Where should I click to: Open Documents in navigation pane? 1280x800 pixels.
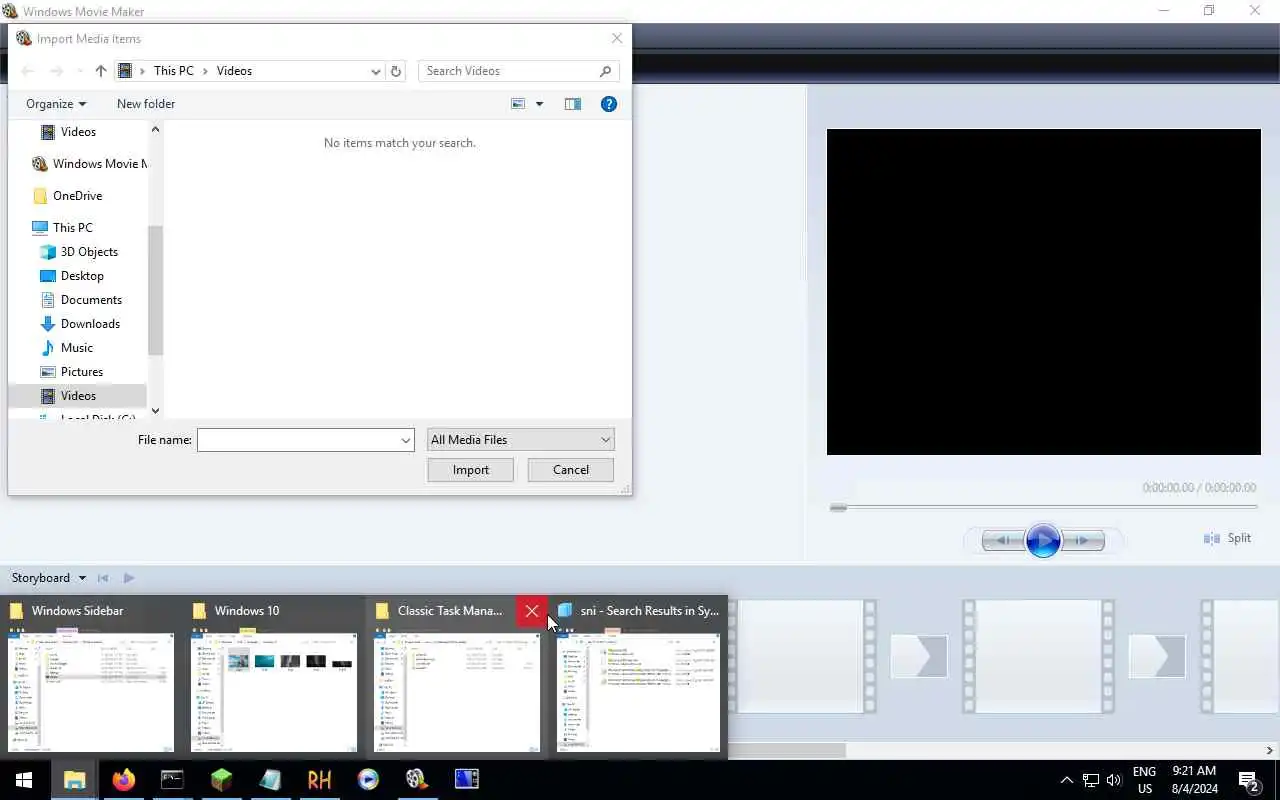(80, 300)
